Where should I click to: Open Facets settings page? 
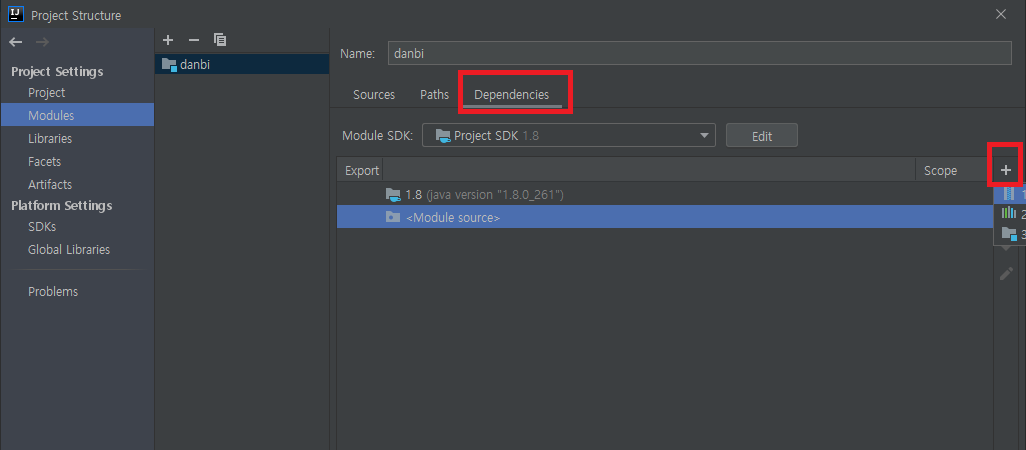point(44,162)
